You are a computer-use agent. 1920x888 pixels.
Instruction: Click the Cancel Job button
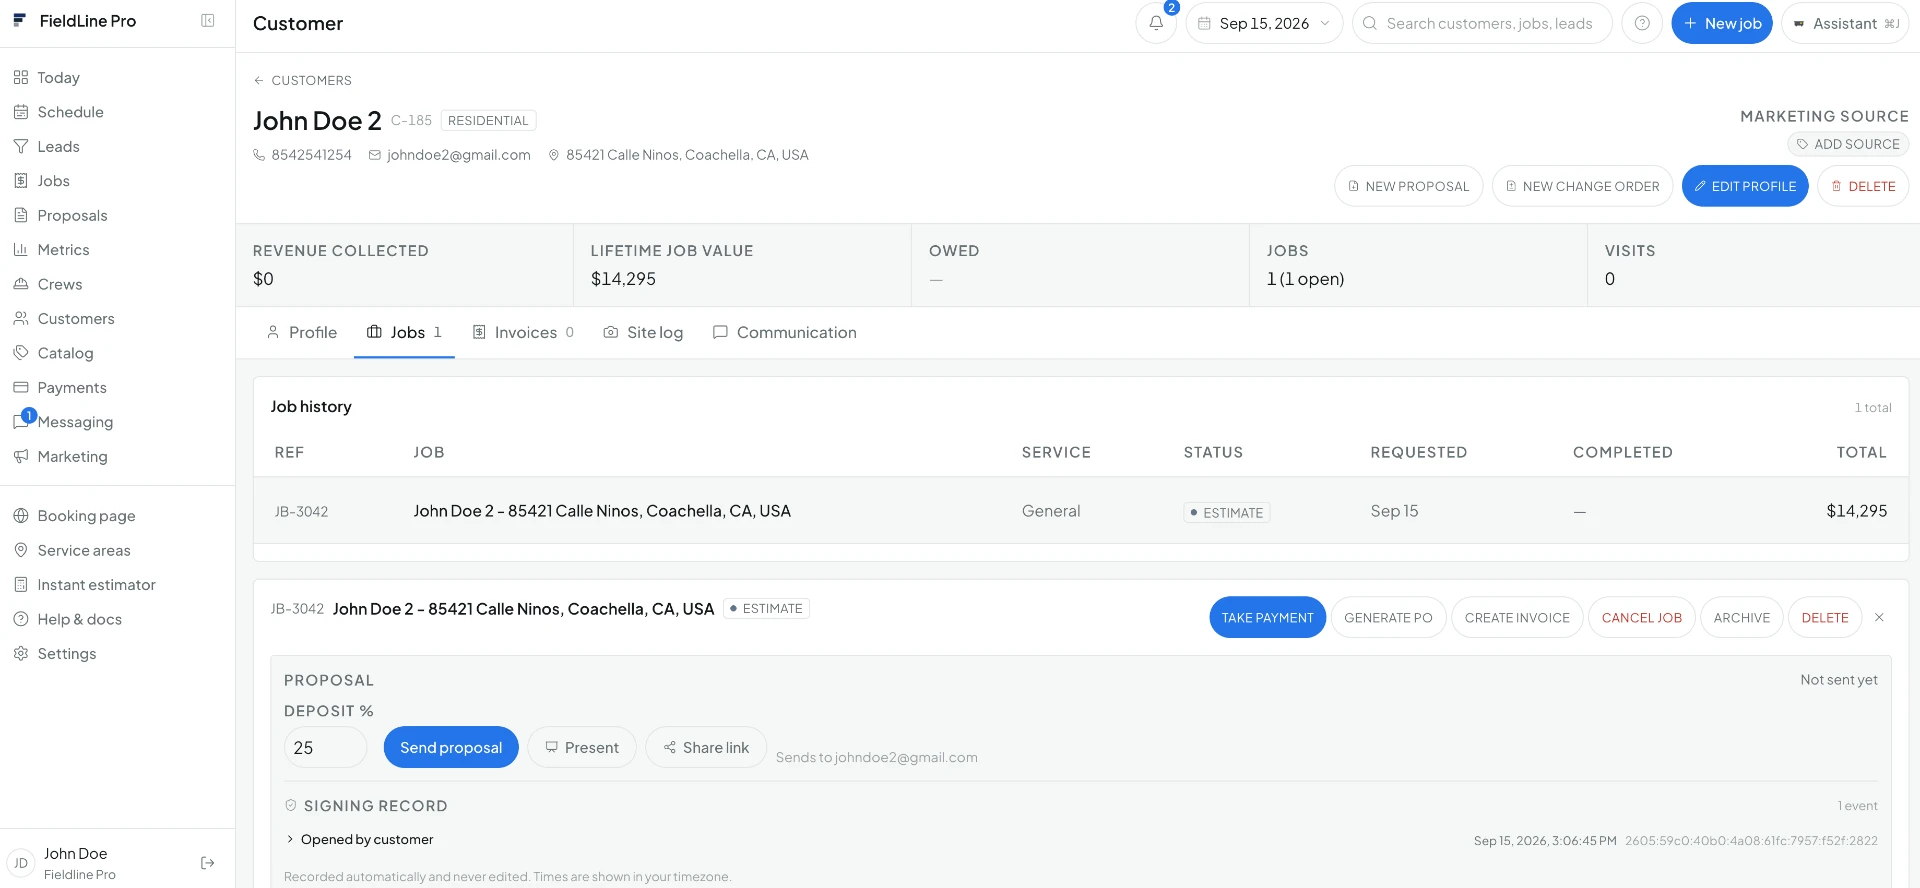[x=1642, y=618]
